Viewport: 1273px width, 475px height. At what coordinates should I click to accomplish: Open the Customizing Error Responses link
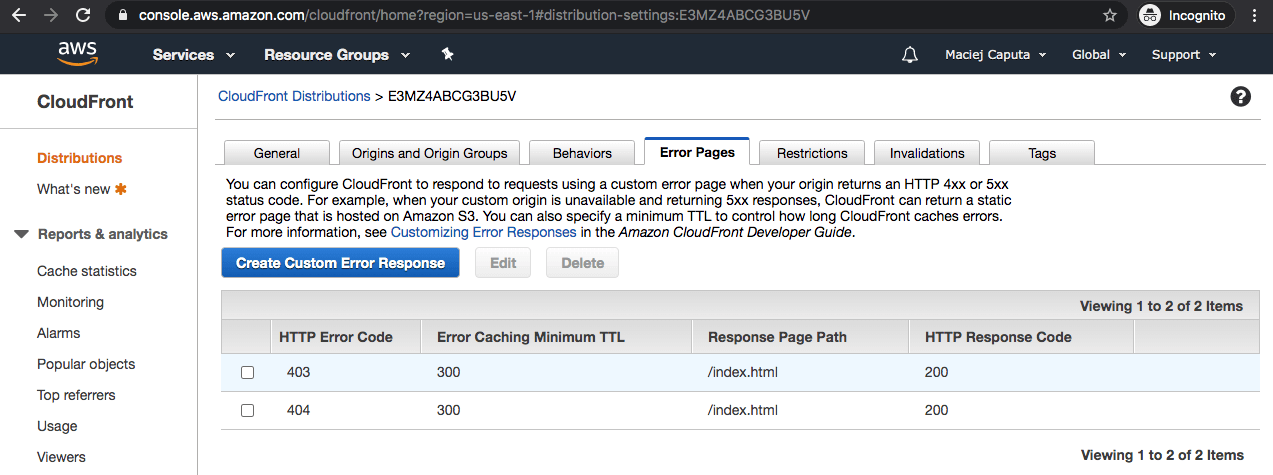[483, 232]
